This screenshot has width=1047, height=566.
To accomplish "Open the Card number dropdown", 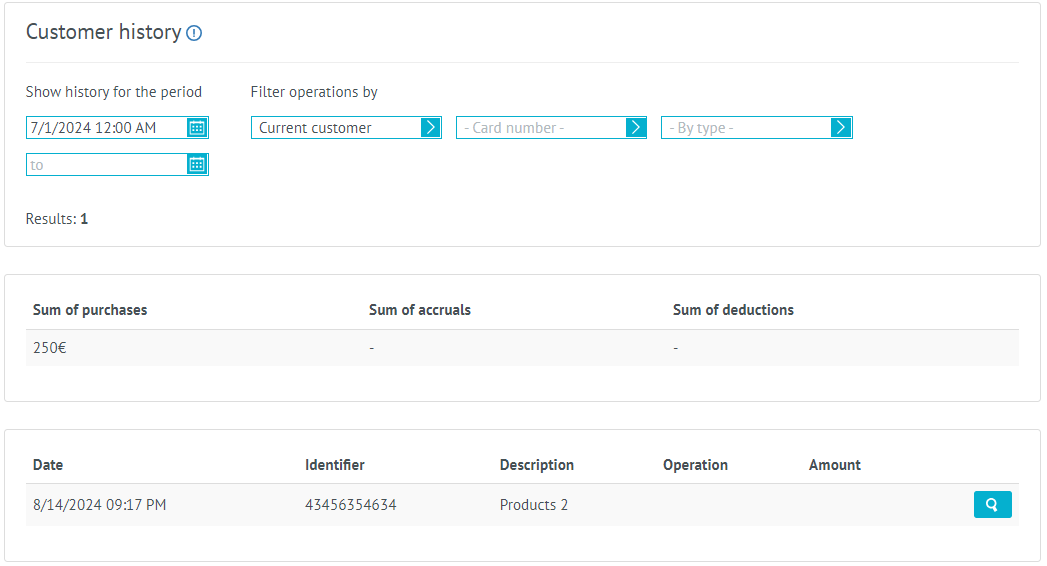I will point(540,127).
